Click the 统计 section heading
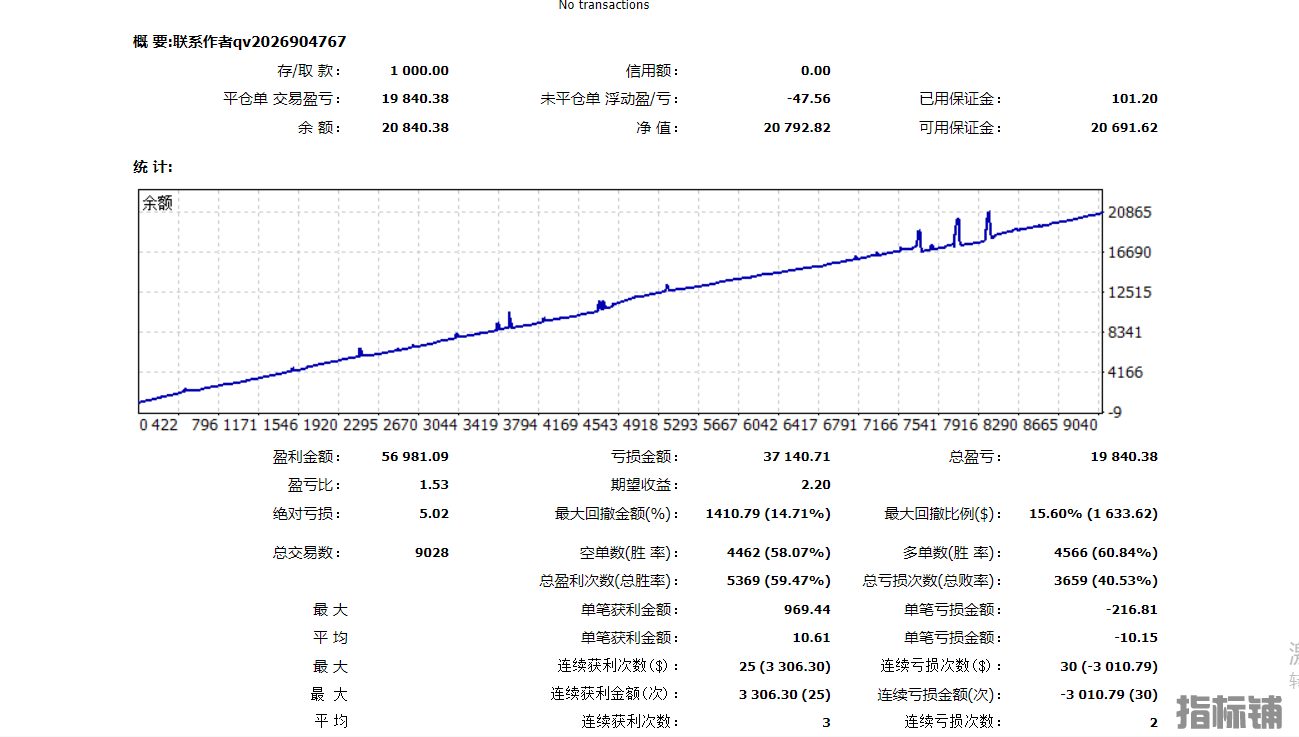1299x737 pixels. pyautogui.click(x=153, y=167)
